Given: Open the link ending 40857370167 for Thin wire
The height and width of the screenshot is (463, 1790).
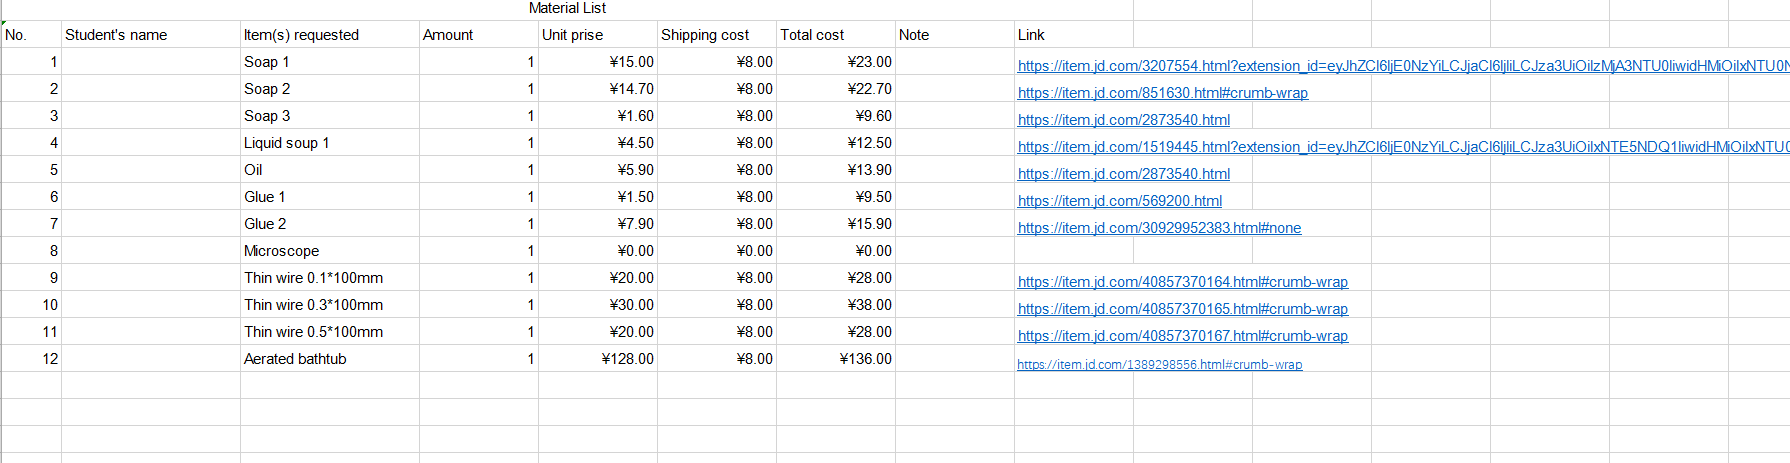Looking at the screenshot, I should (1182, 336).
